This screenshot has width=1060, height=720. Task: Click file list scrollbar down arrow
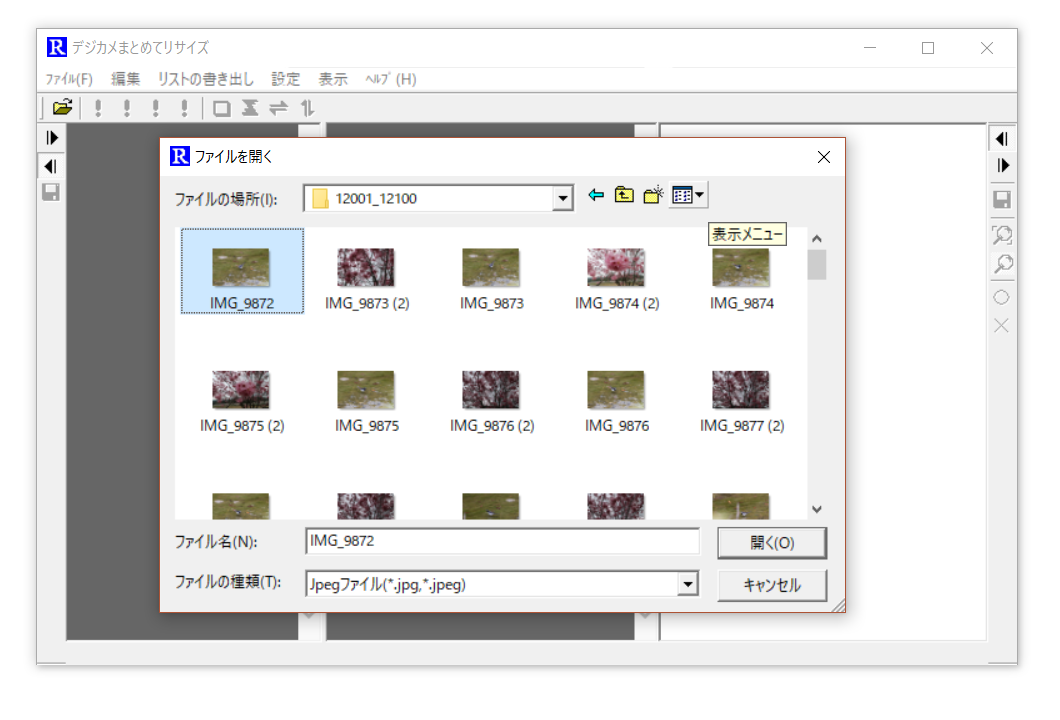tap(817, 509)
